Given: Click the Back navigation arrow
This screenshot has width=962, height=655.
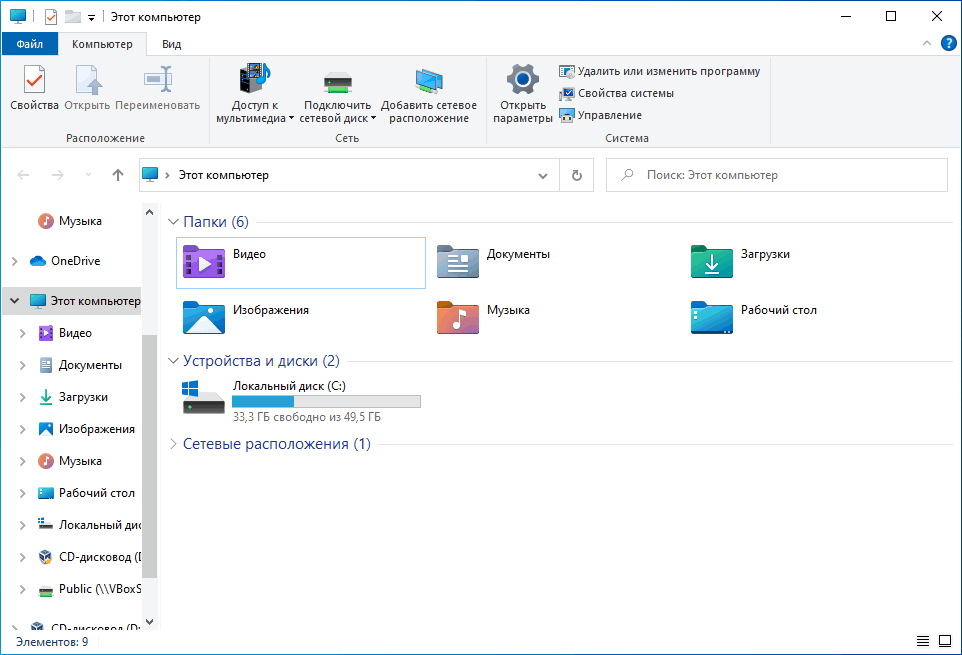Looking at the screenshot, I should point(23,175).
